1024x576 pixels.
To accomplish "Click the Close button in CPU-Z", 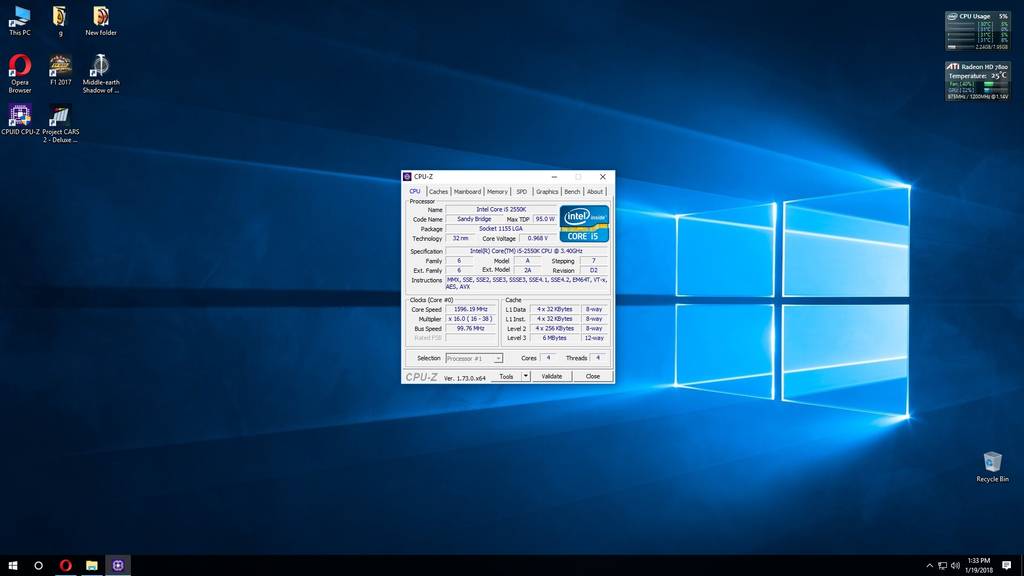I will (x=593, y=376).
